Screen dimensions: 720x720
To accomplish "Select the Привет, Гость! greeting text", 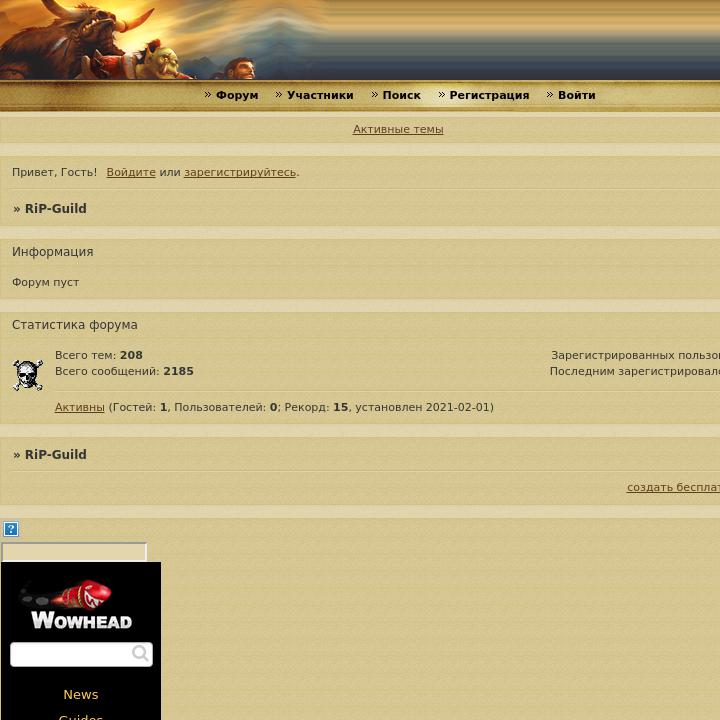I will pos(55,172).
